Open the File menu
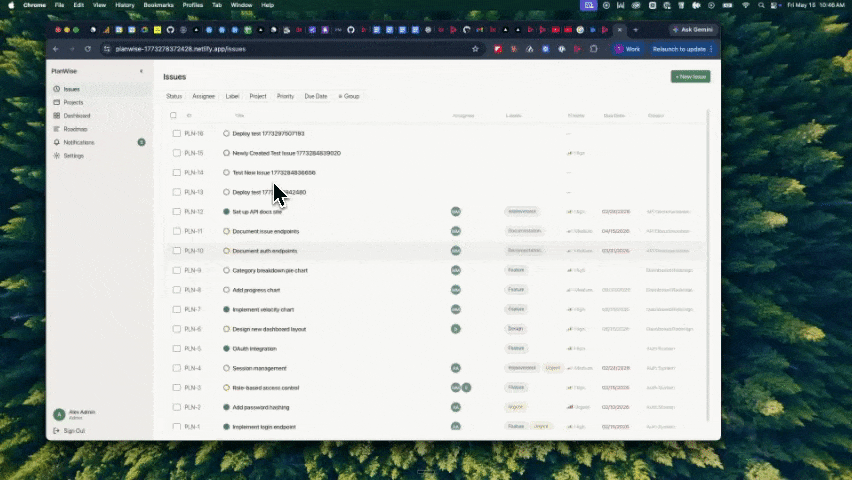The height and width of the screenshot is (480, 852). (59, 5)
